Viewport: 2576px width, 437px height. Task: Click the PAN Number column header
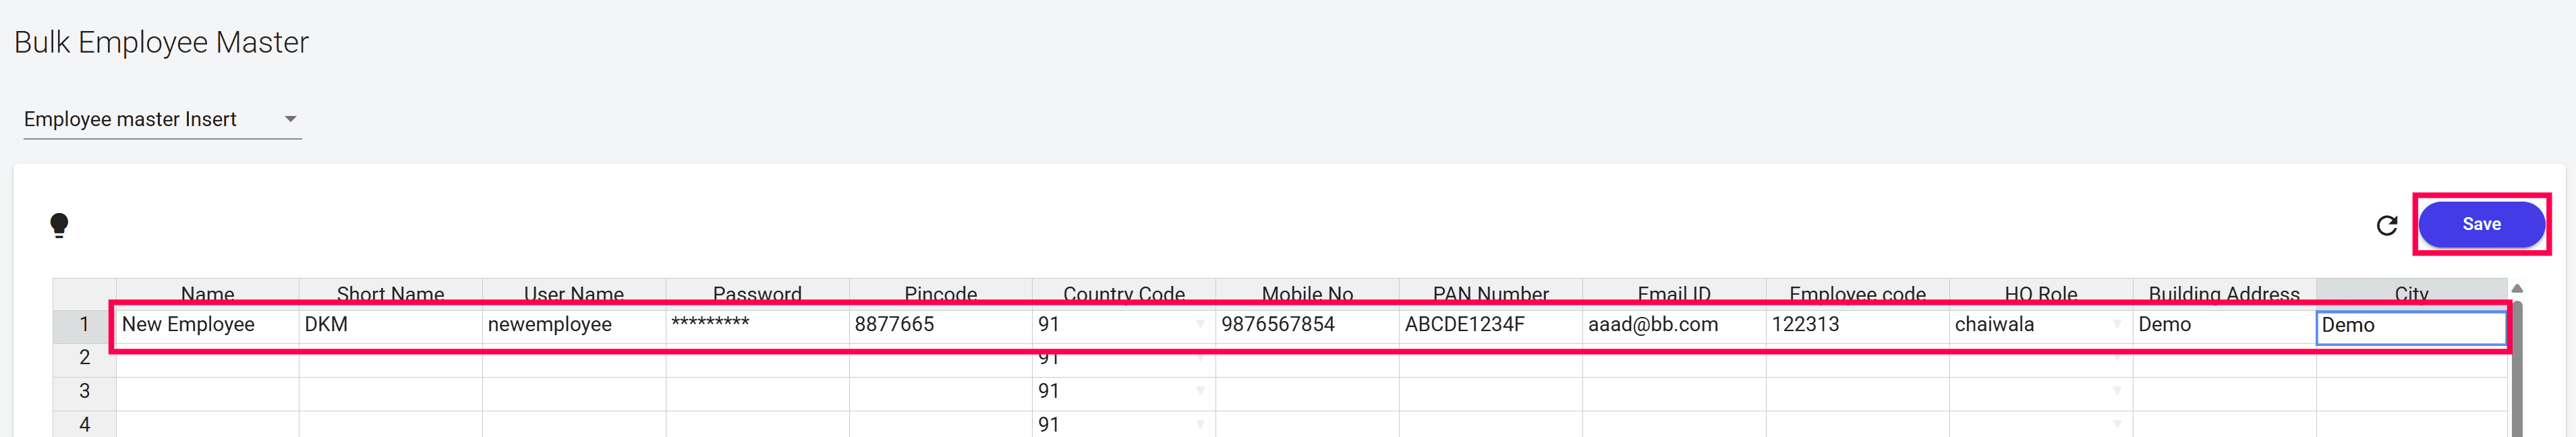pos(1491,293)
